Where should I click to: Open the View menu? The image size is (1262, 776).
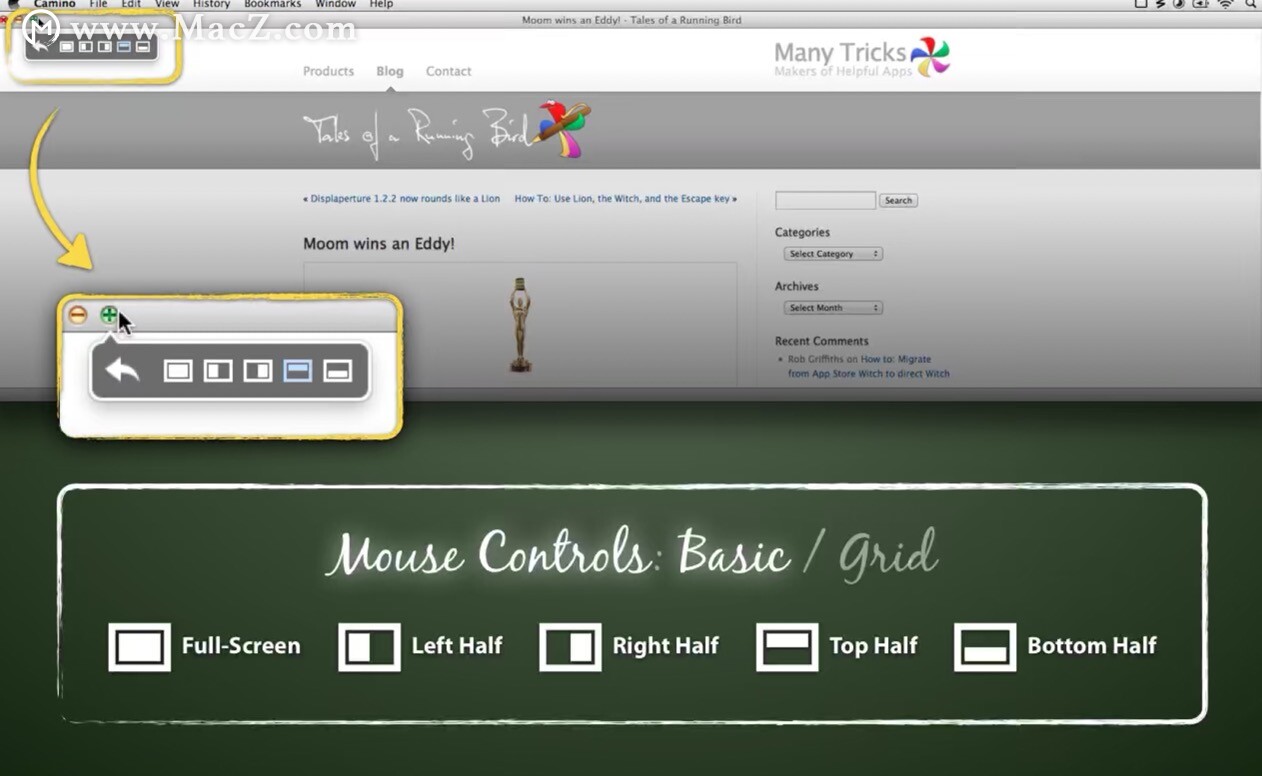tap(167, 5)
